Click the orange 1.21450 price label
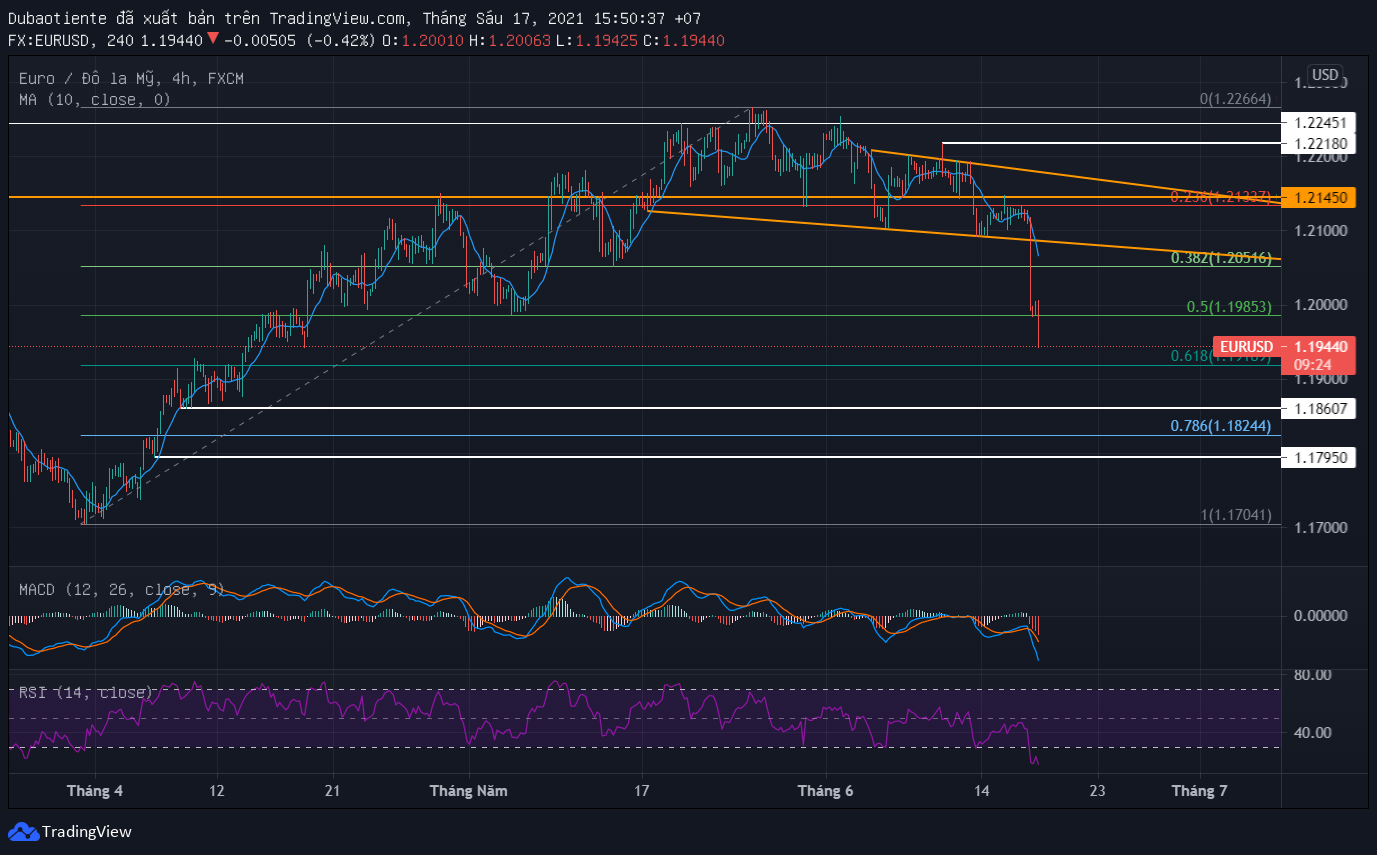Viewport: 1377px width, 855px height. [1319, 198]
